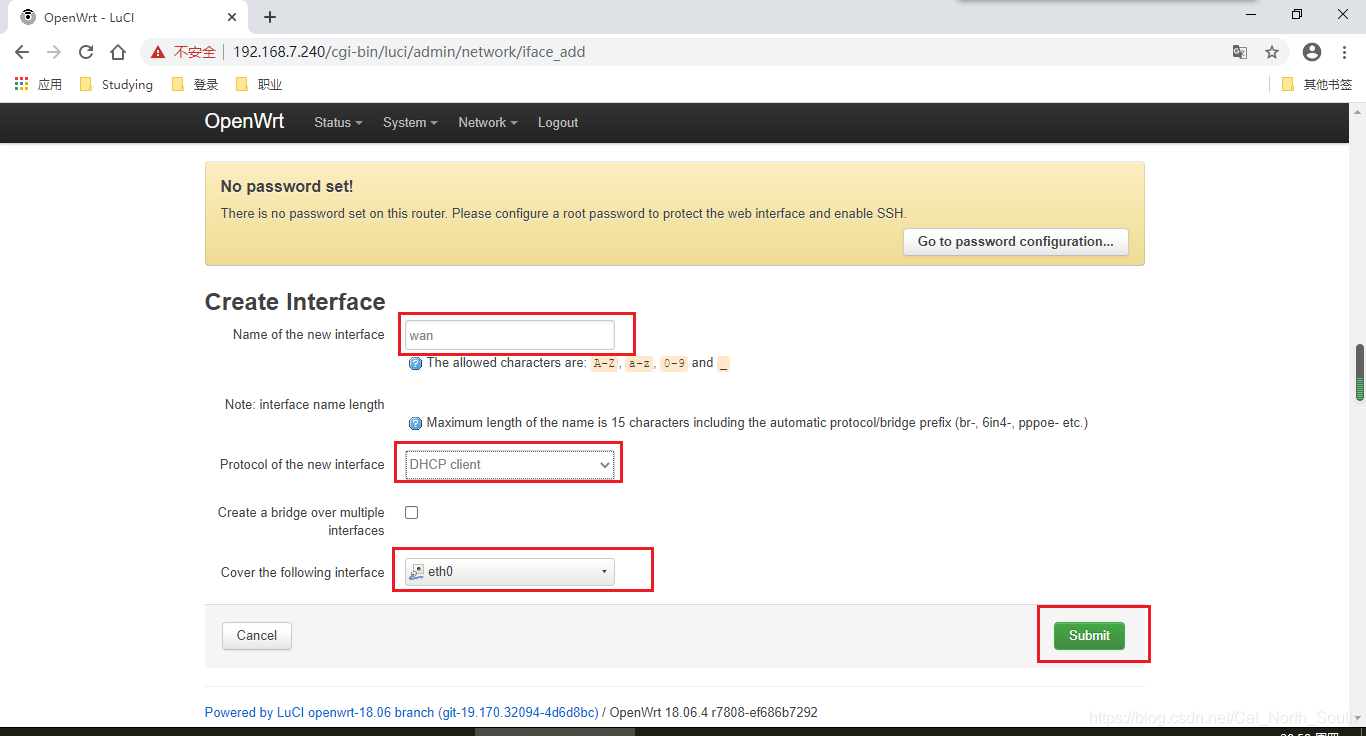Viewport: 1366px width, 736px height.
Task: Click the browser back arrow
Action: pyautogui.click(x=22, y=52)
